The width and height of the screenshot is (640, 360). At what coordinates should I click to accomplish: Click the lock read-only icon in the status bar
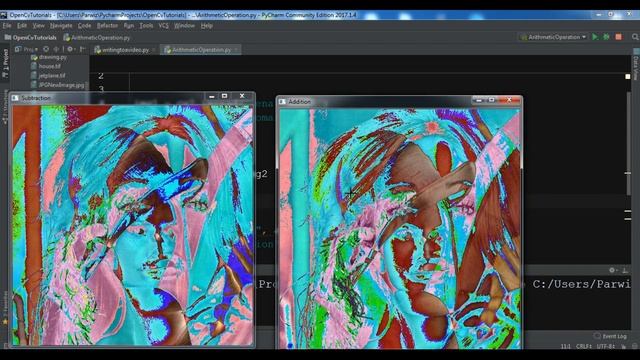(x=623, y=347)
